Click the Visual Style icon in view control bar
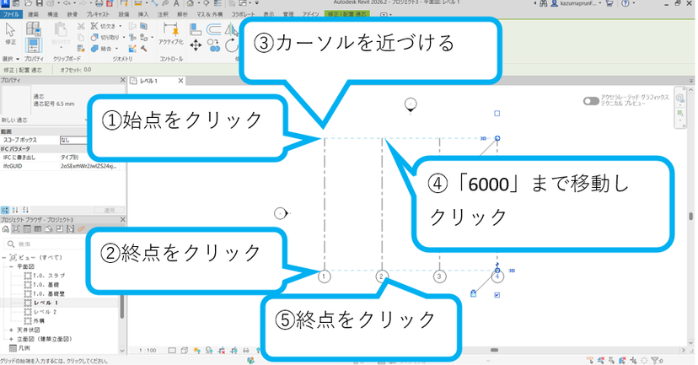698x365 pixels. click(x=184, y=350)
